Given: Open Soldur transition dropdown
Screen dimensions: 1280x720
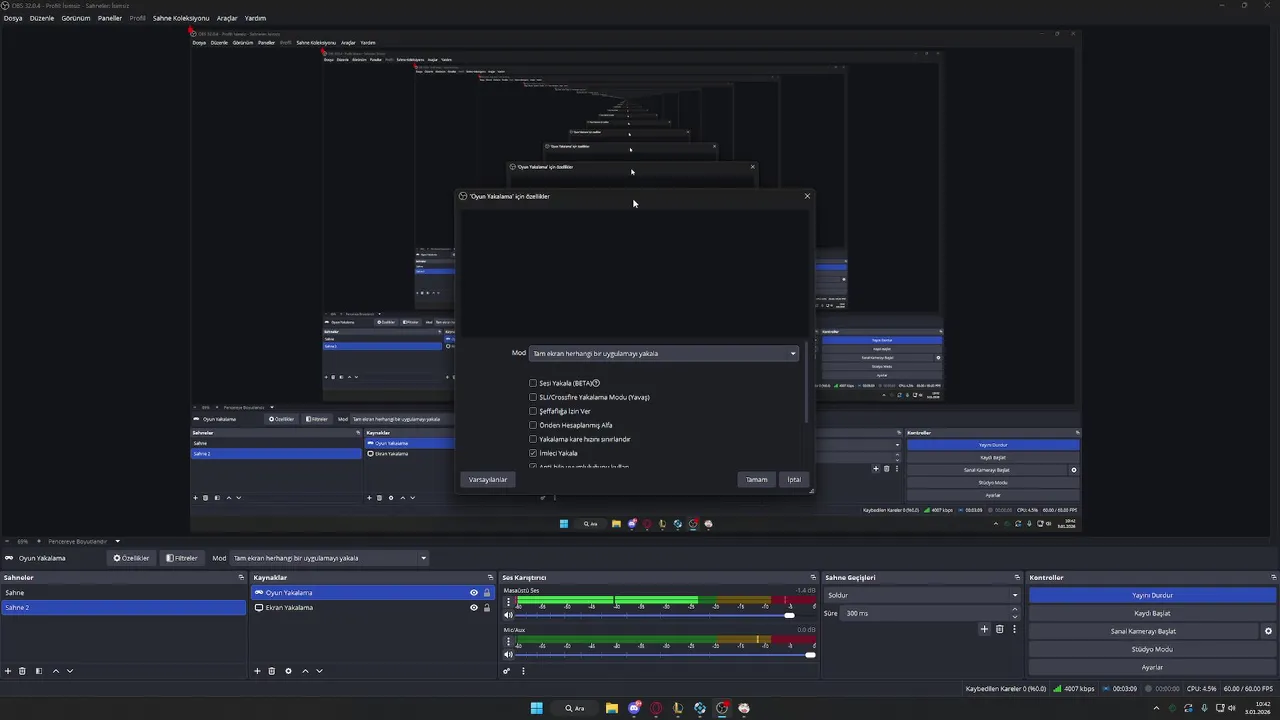Looking at the screenshot, I should point(922,595).
